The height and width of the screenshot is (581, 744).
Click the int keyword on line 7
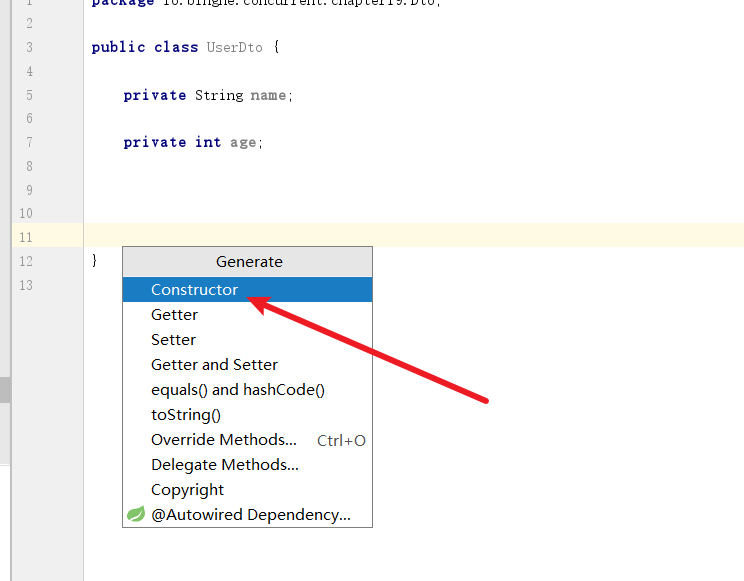point(207,142)
